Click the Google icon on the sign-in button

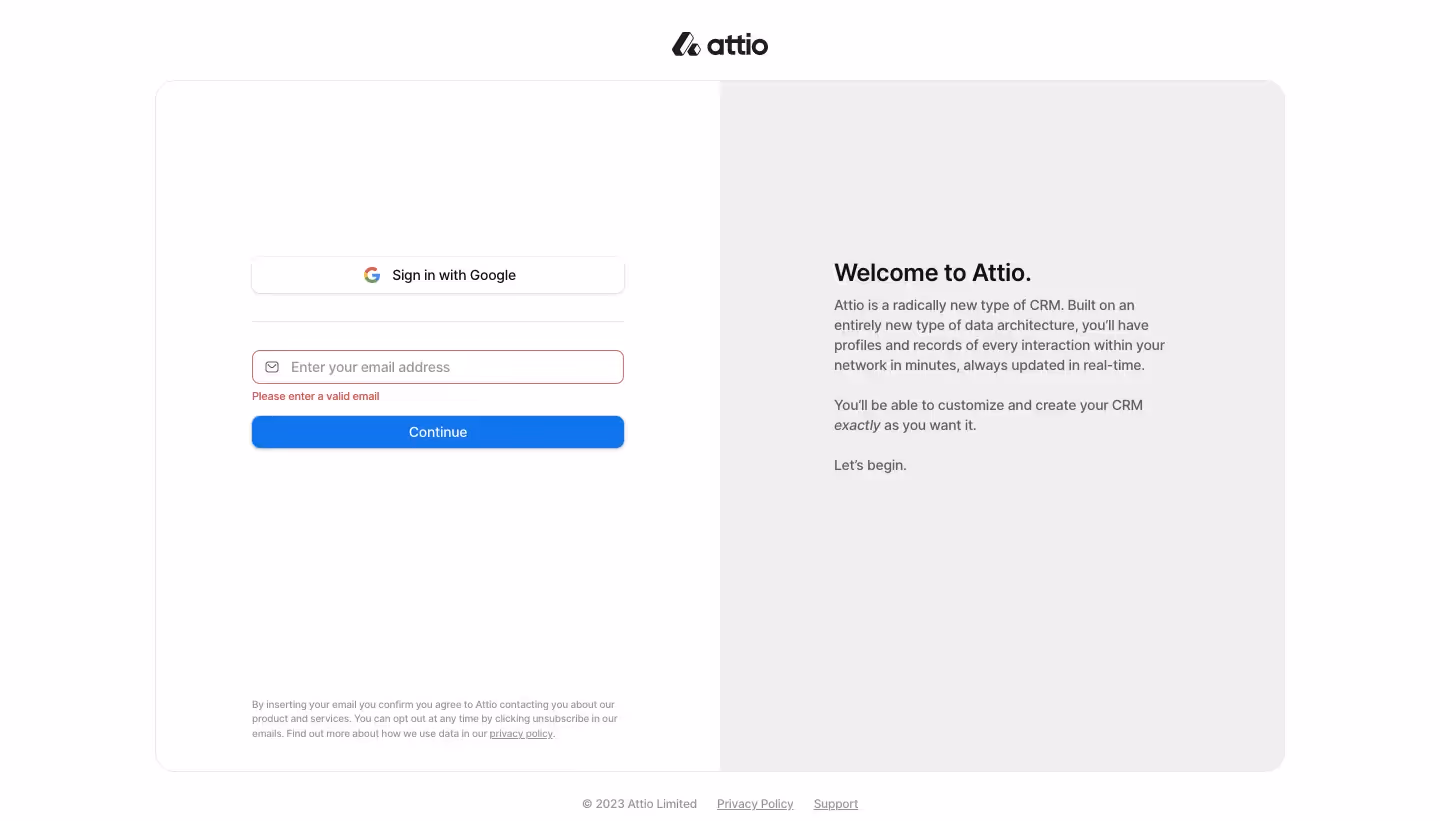pyautogui.click(x=371, y=274)
